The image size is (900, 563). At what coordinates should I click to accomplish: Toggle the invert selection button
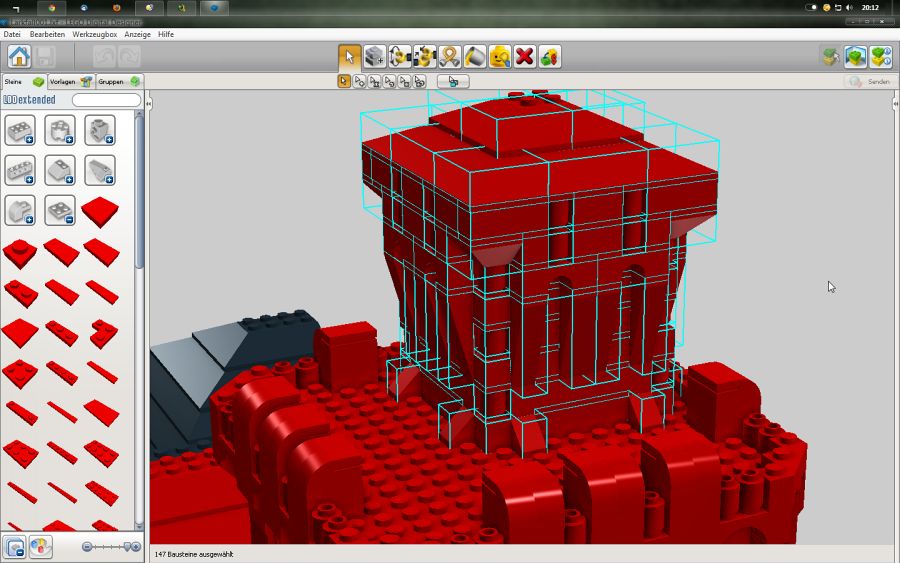[453, 81]
